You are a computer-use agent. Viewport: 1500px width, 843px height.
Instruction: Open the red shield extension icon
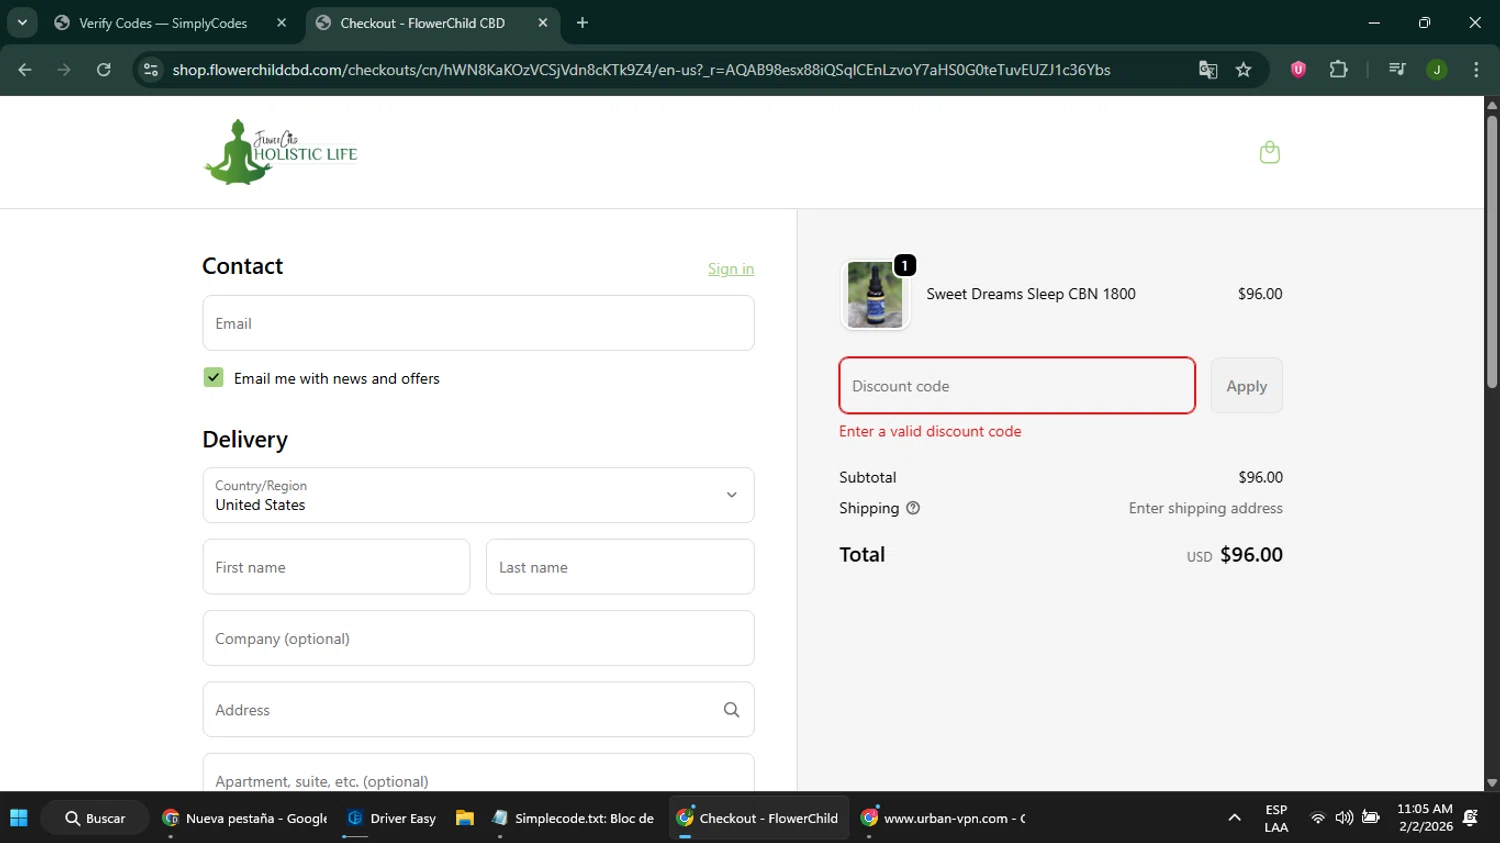point(1298,70)
